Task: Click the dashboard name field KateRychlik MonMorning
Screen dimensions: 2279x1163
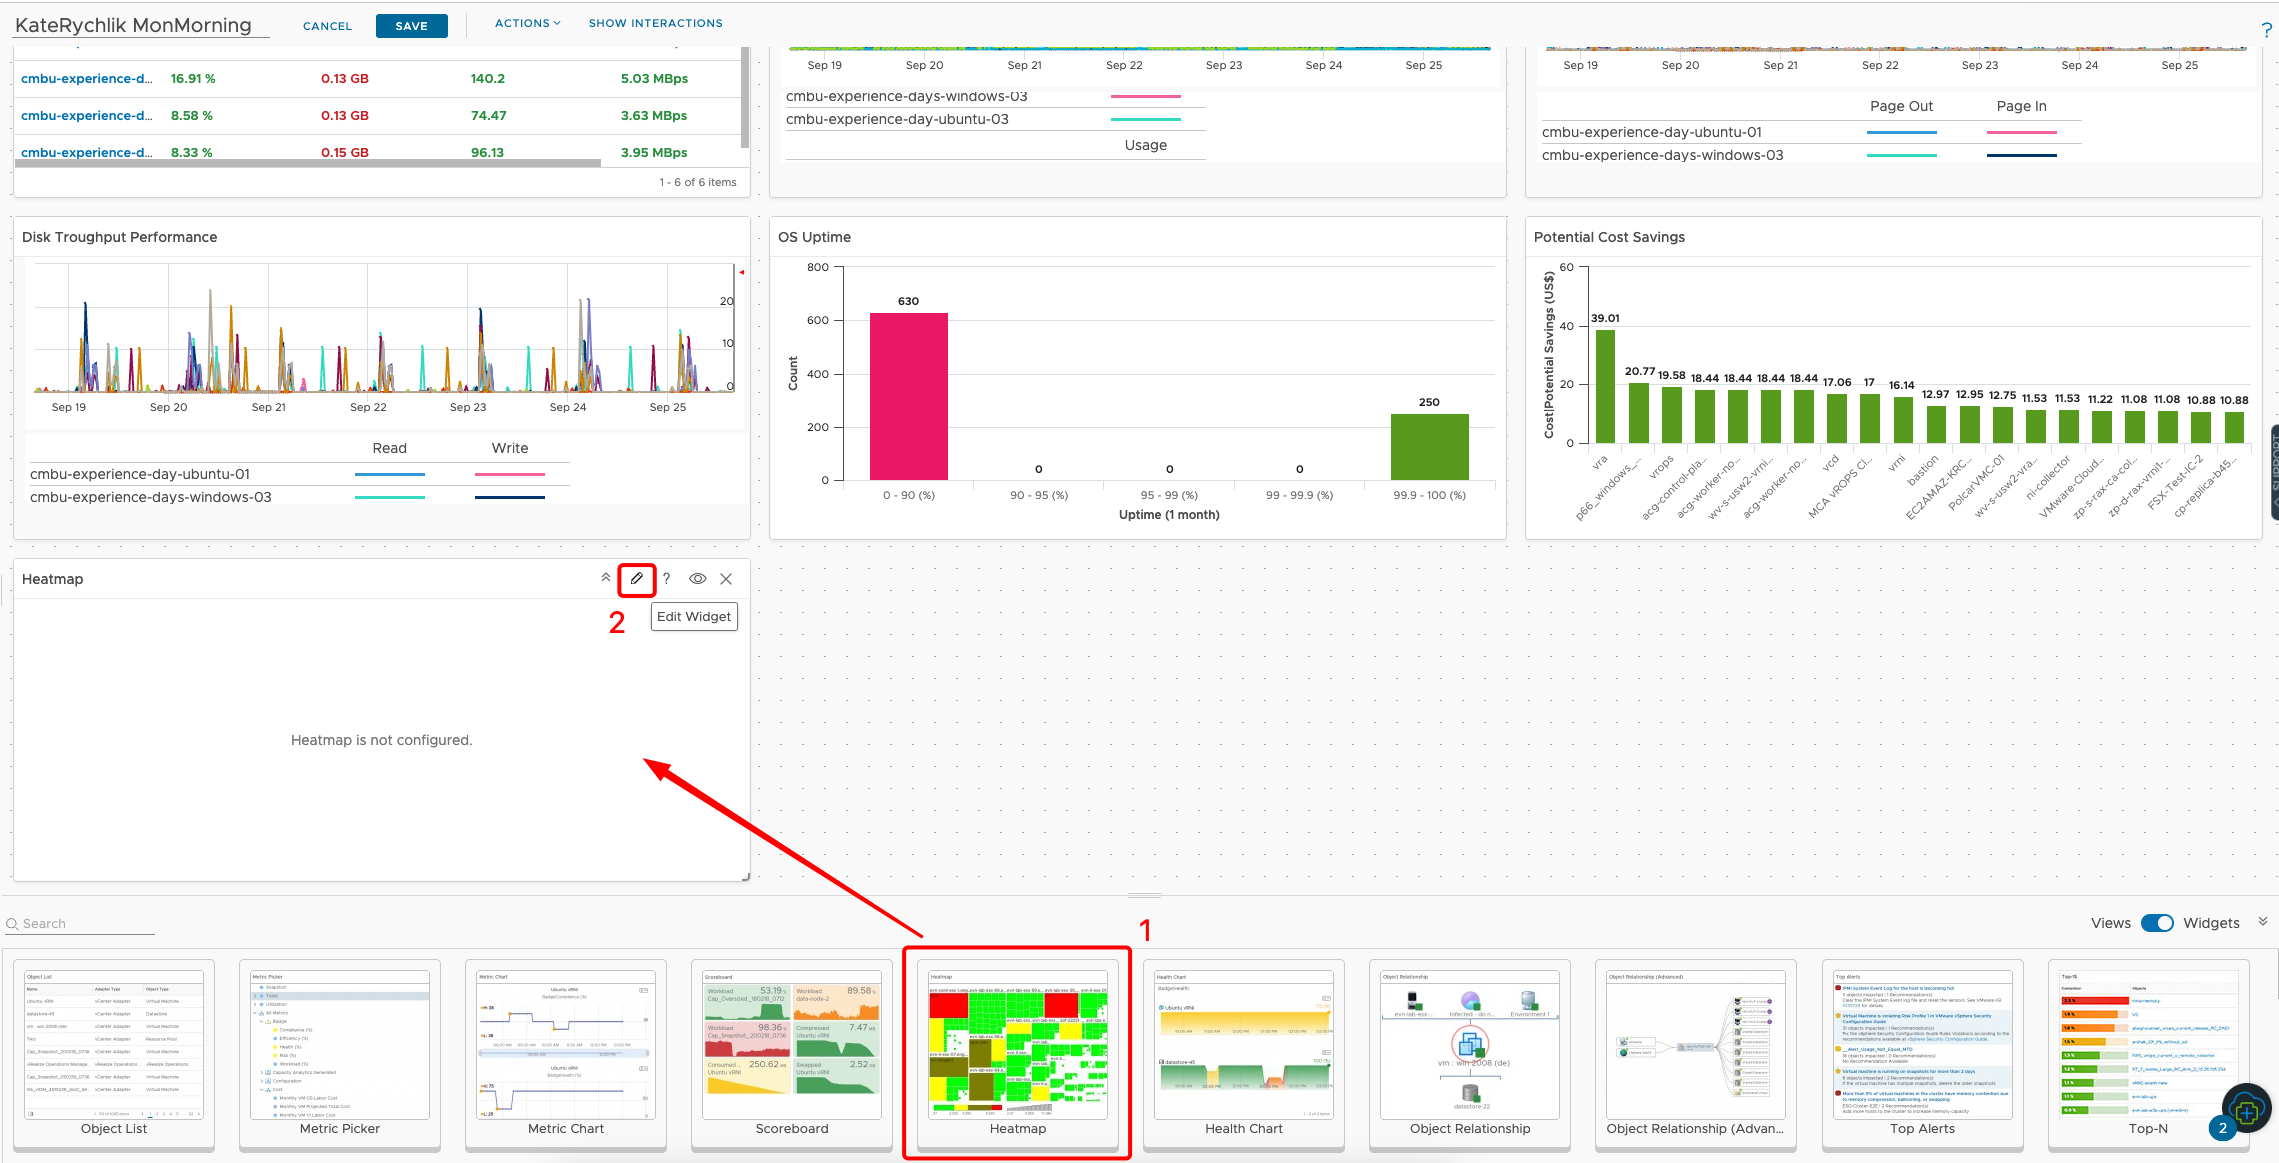Action: coord(135,25)
